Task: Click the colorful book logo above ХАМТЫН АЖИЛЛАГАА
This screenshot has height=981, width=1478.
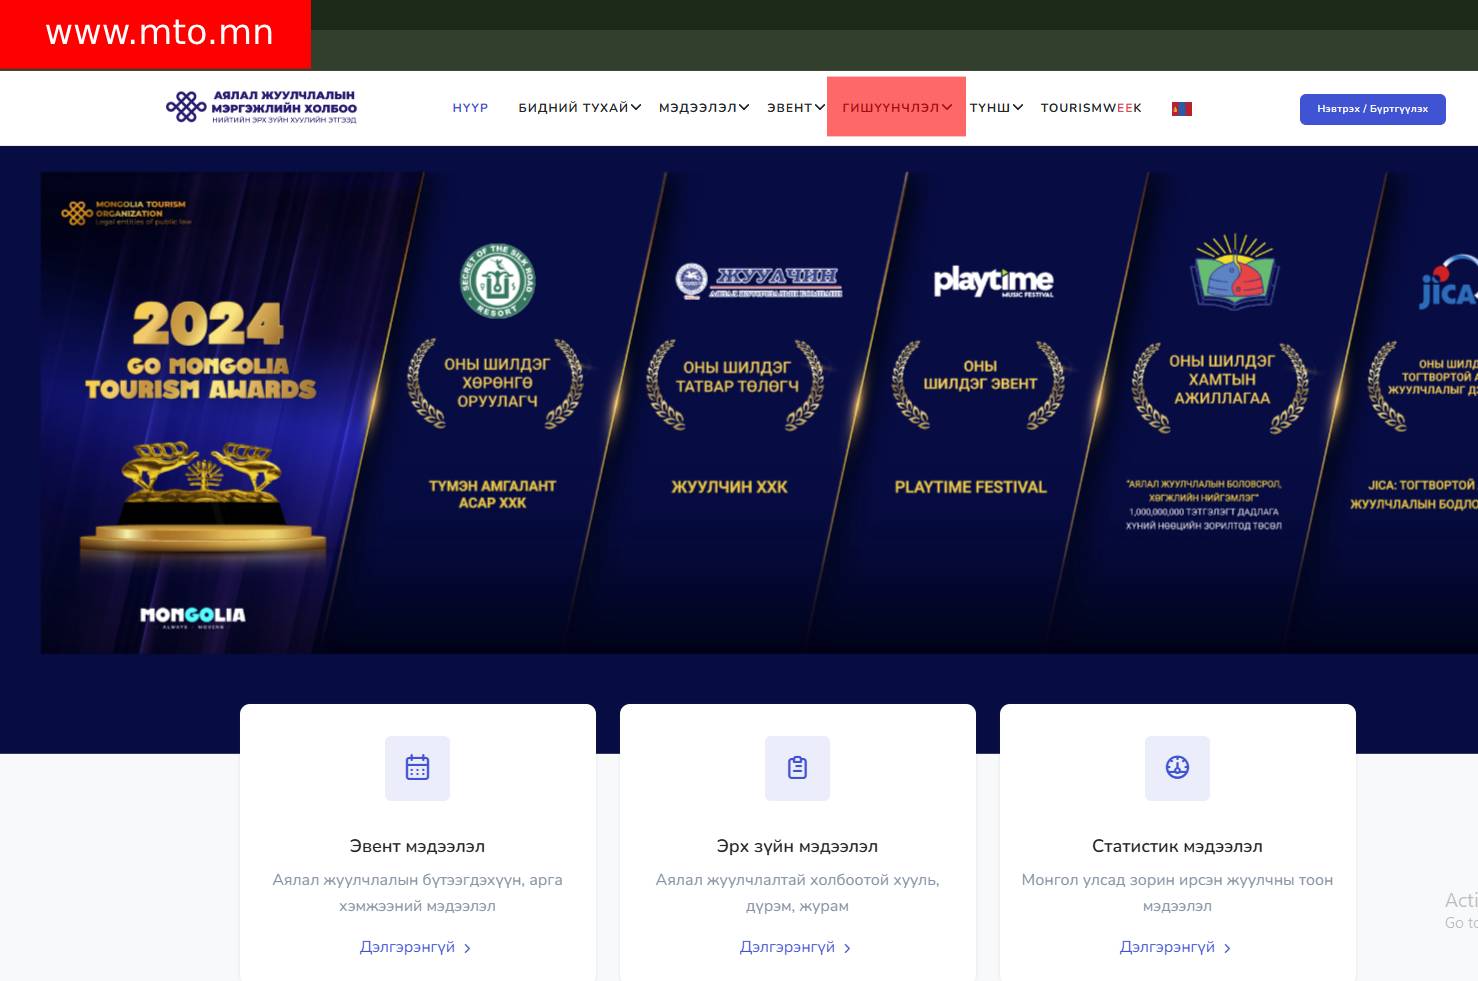Action: pyautogui.click(x=1234, y=270)
